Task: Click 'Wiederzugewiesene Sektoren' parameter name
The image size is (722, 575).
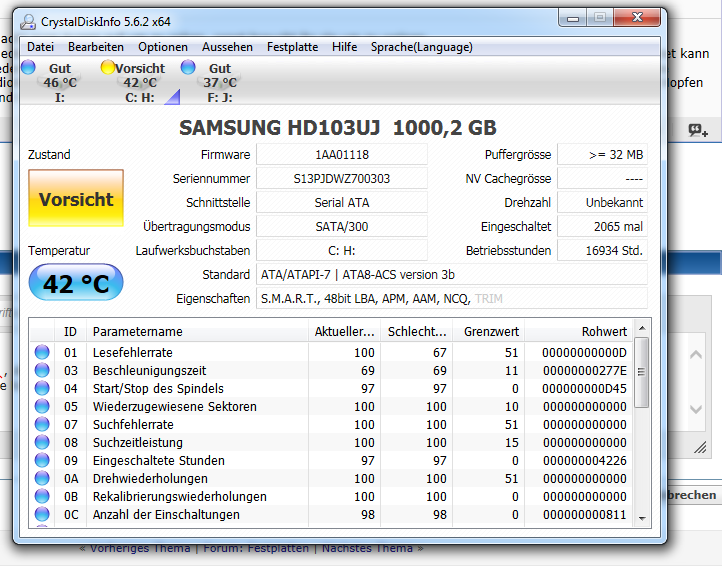Action: click(x=175, y=407)
